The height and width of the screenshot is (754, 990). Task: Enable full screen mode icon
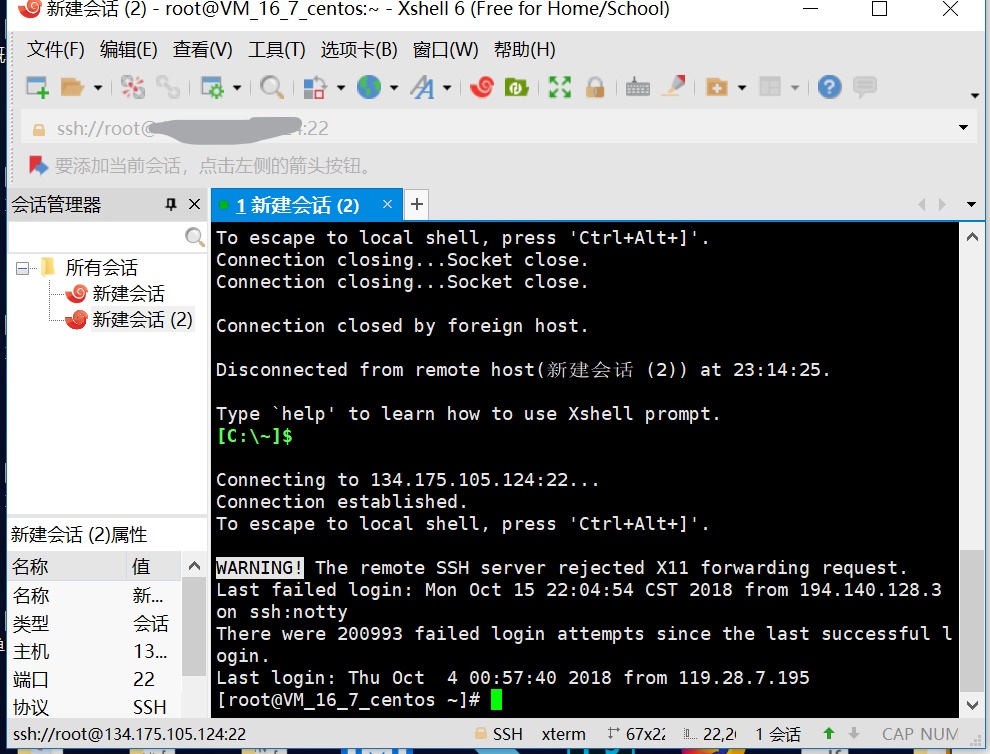tap(559, 87)
